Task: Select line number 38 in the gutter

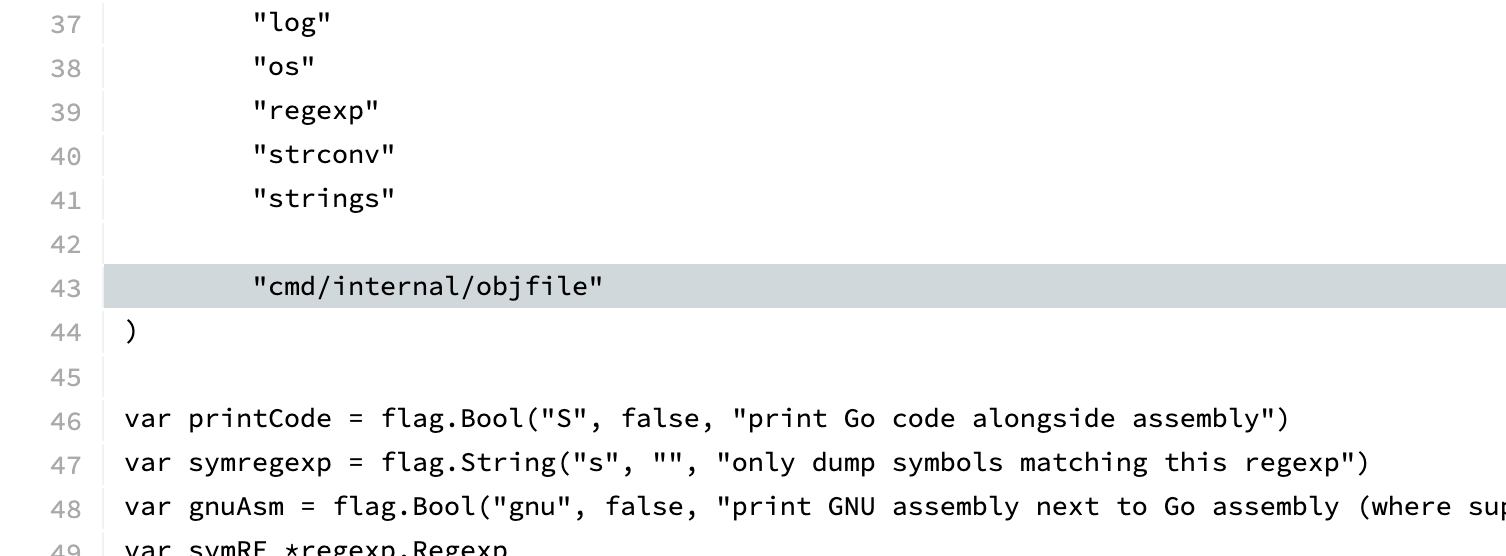Action: [x=66, y=68]
